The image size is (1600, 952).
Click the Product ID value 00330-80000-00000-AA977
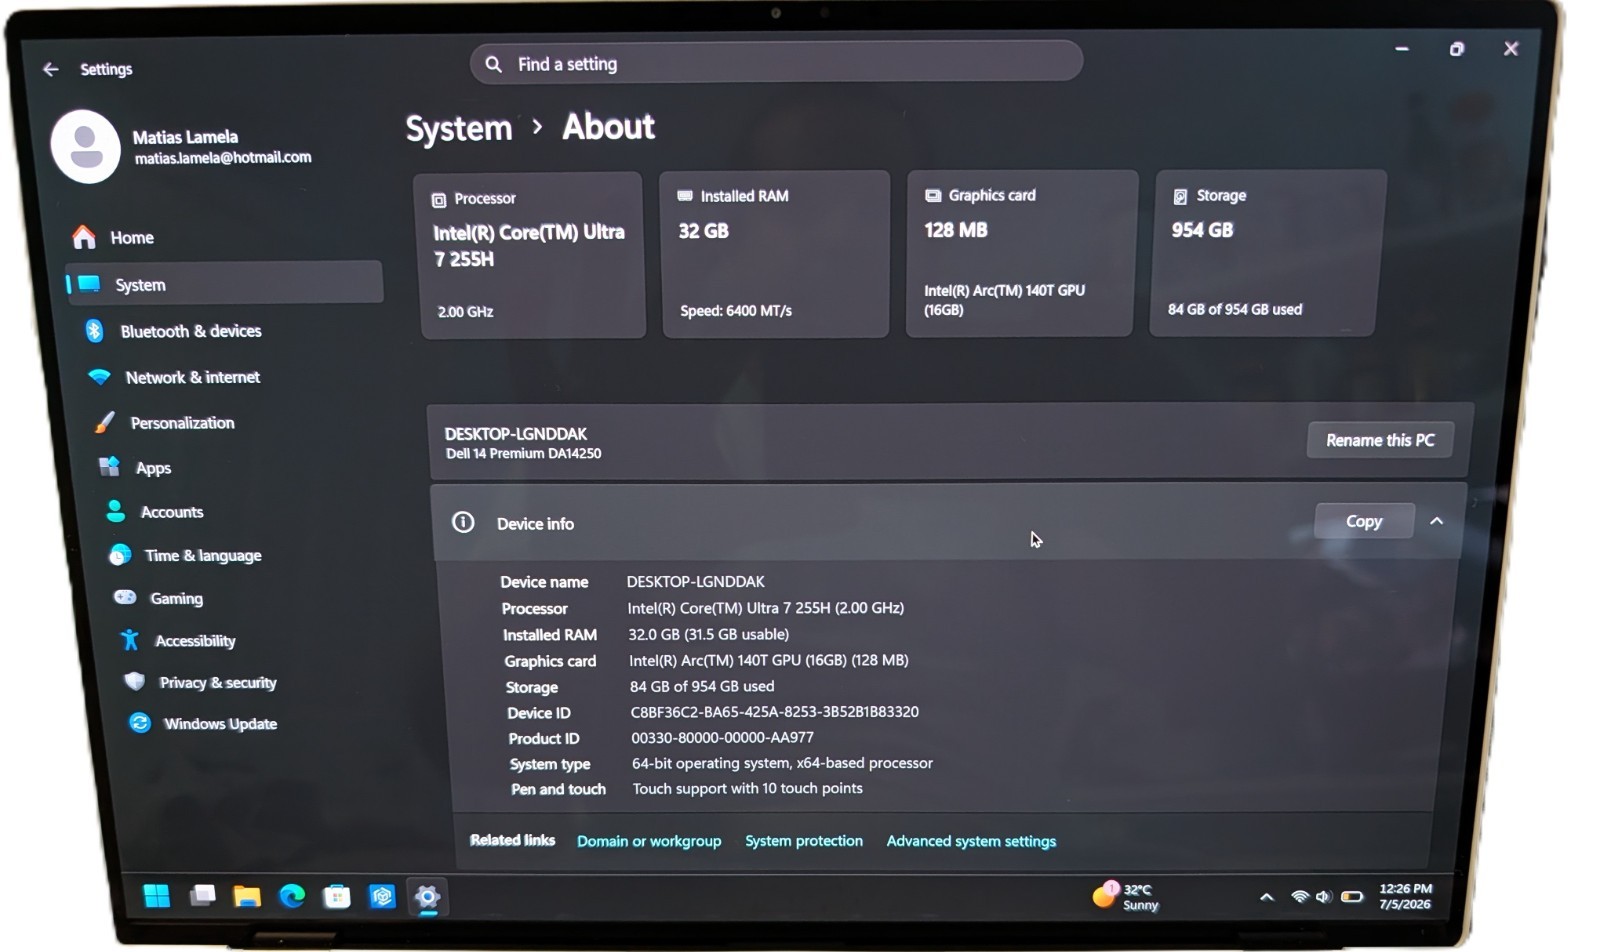click(722, 737)
